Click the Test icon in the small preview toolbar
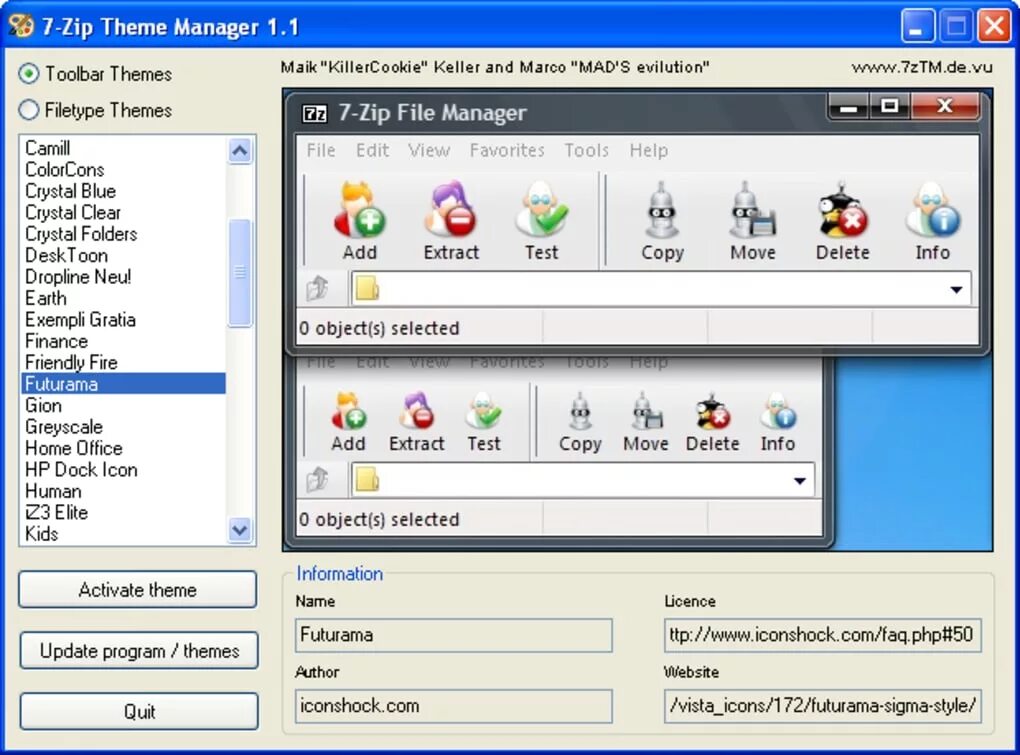Screen dimensions: 1020x755 point(483,411)
